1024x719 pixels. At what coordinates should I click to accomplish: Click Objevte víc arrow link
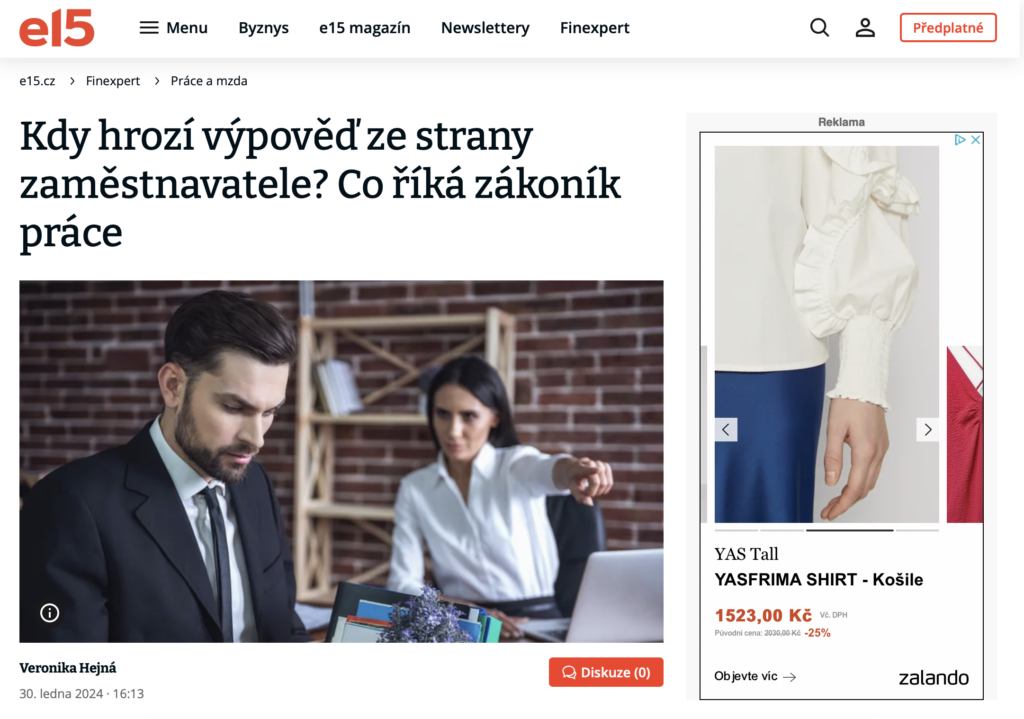point(755,677)
